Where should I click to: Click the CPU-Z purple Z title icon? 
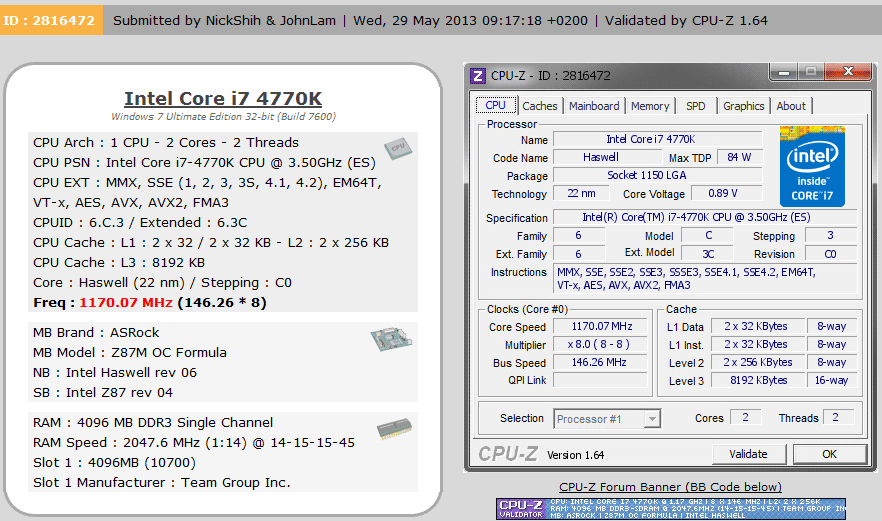[478, 75]
